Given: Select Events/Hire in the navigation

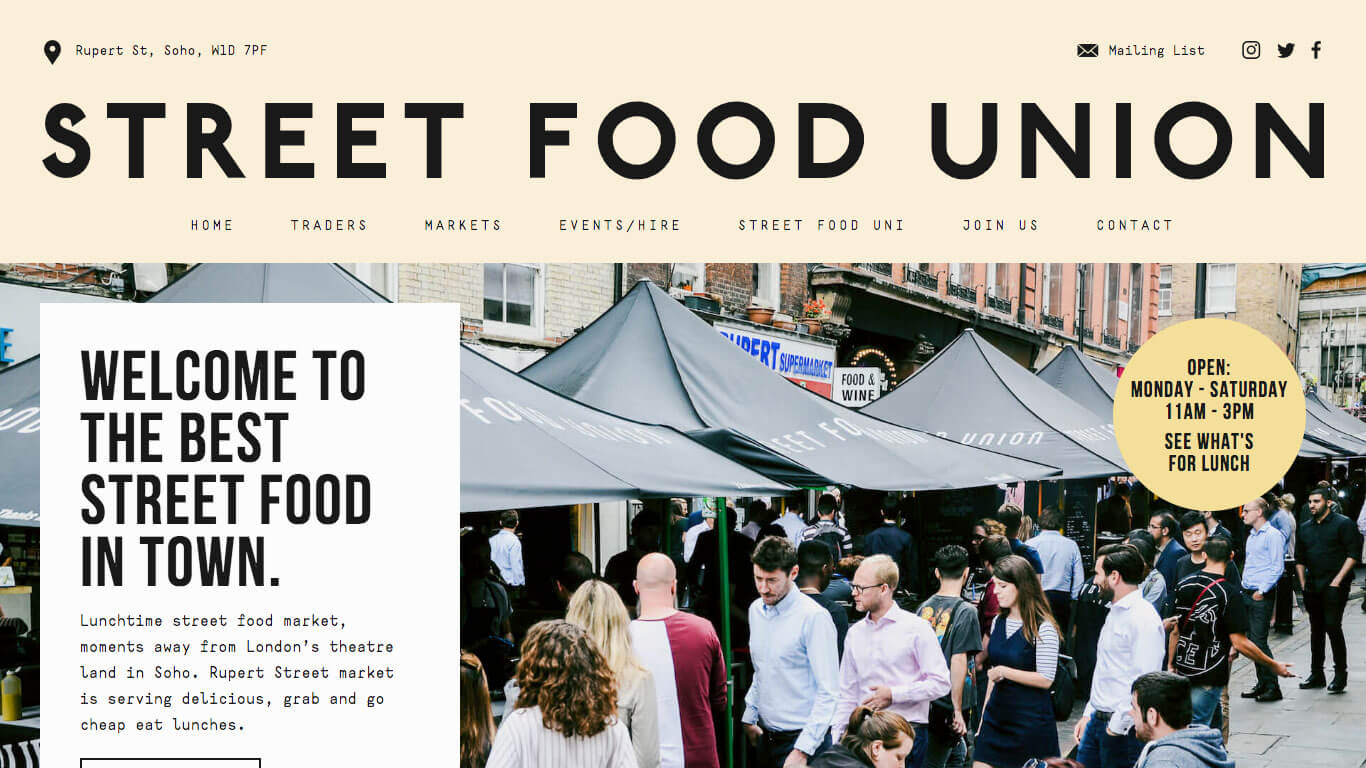Looking at the screenshot, I should (x=620, y=225).
